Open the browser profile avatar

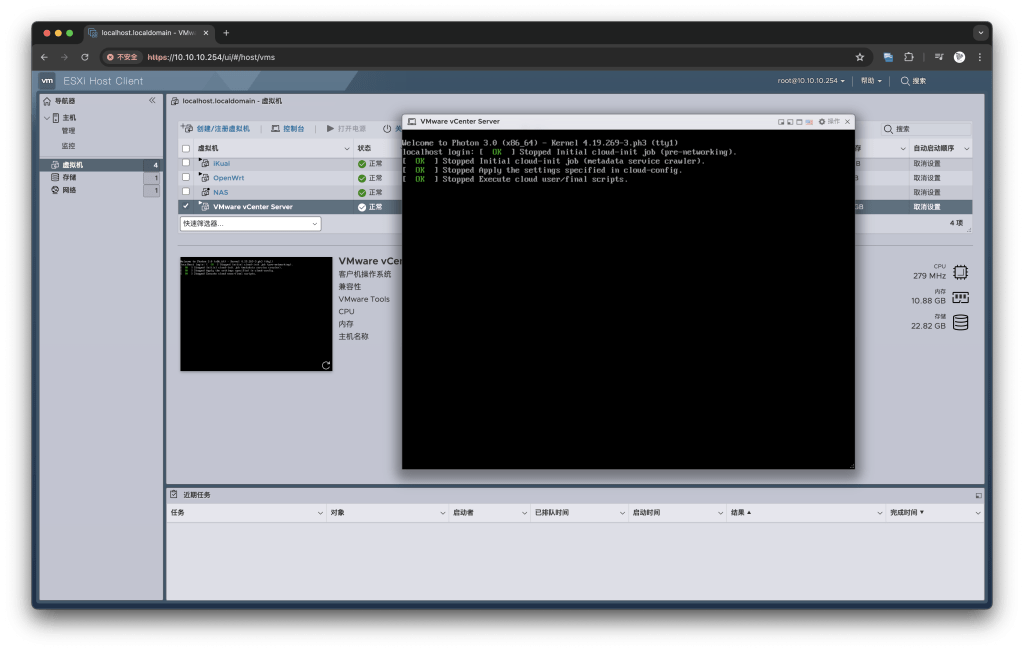coord(959,57)
